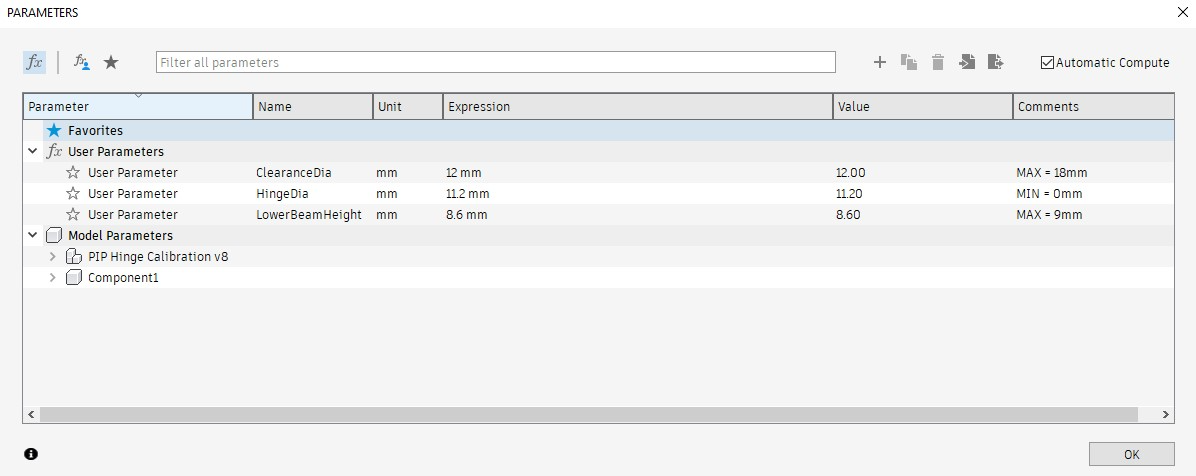
Task: Toggle the Automatic Compute checkbox
Action: click(1047, 63)
